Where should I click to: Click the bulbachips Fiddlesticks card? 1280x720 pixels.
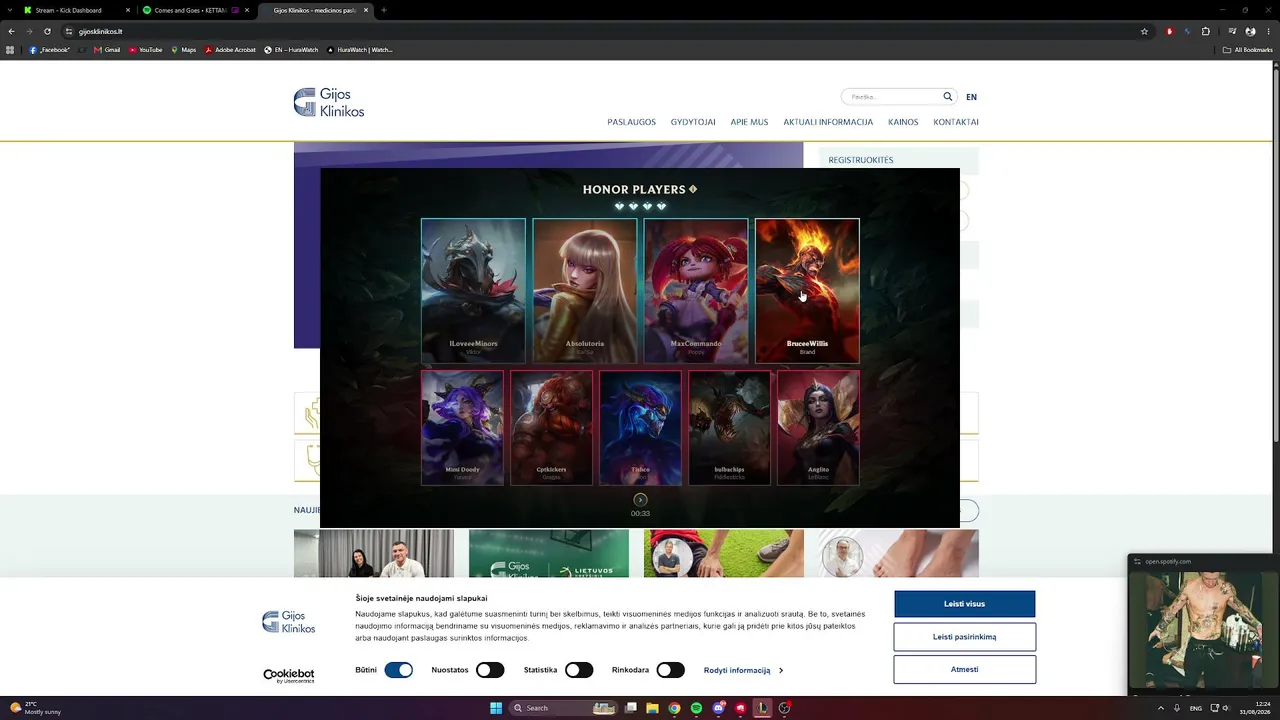[x=729, y=428]
